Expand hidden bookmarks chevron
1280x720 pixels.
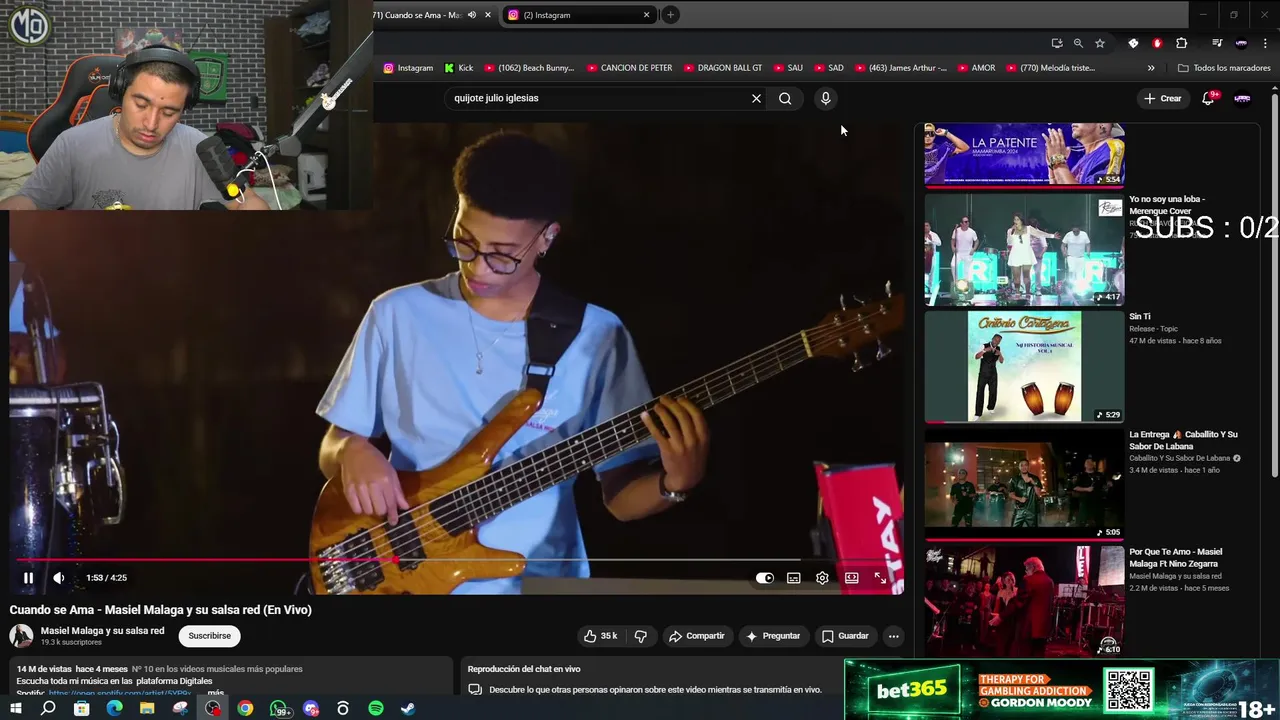click(x=1151, y=68)
